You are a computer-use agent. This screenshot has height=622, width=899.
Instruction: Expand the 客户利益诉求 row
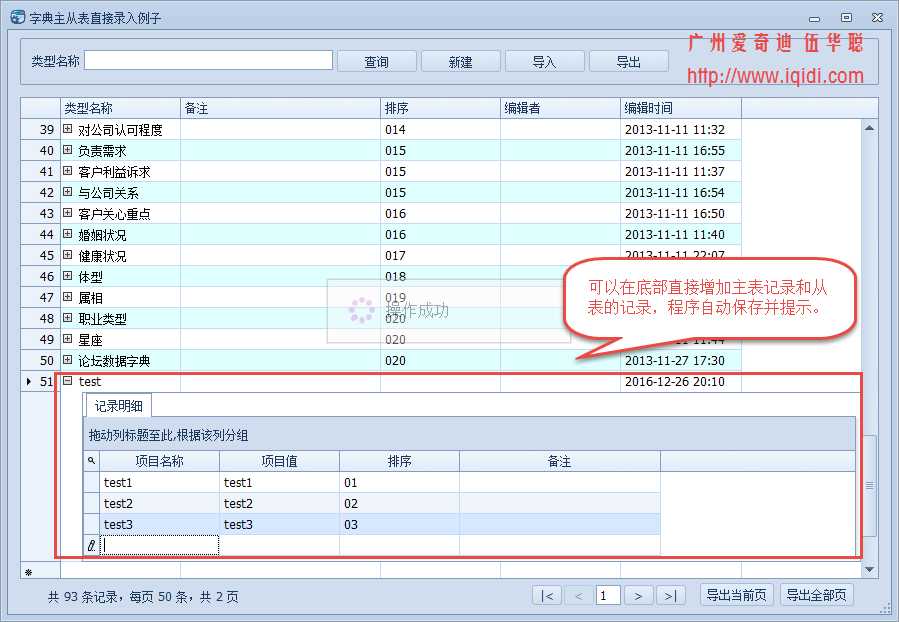[x=68, y=171]
